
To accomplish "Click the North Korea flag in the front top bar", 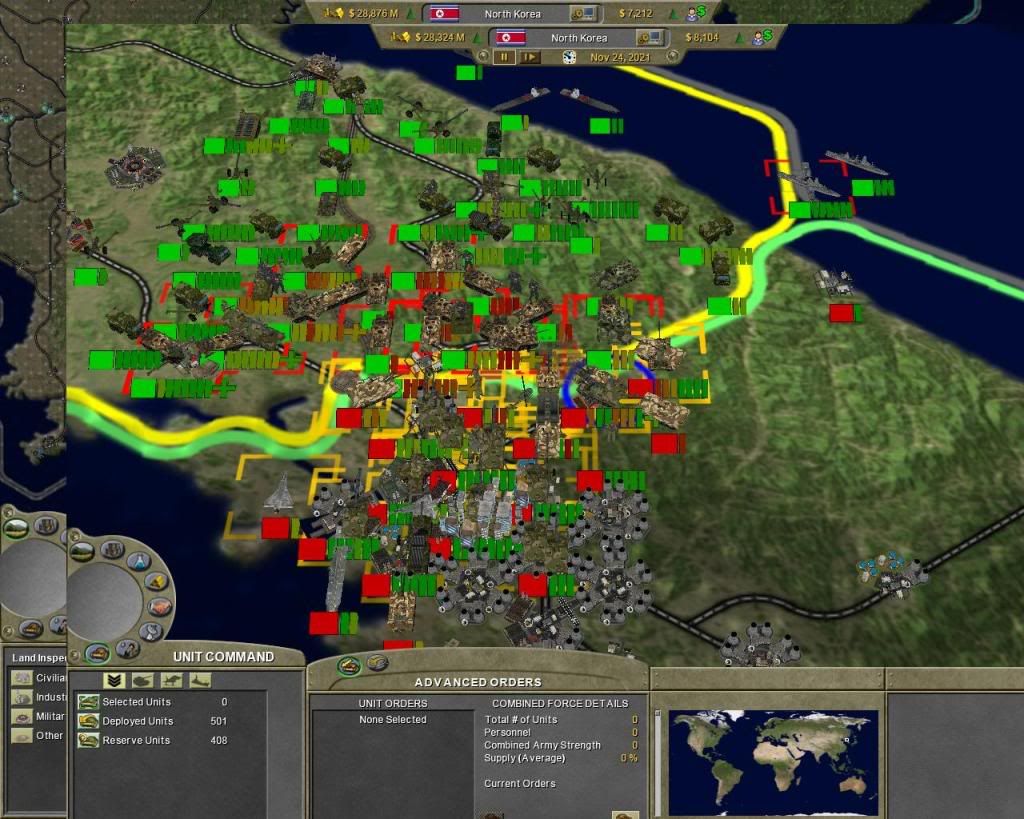I will (x=511, y=37).
